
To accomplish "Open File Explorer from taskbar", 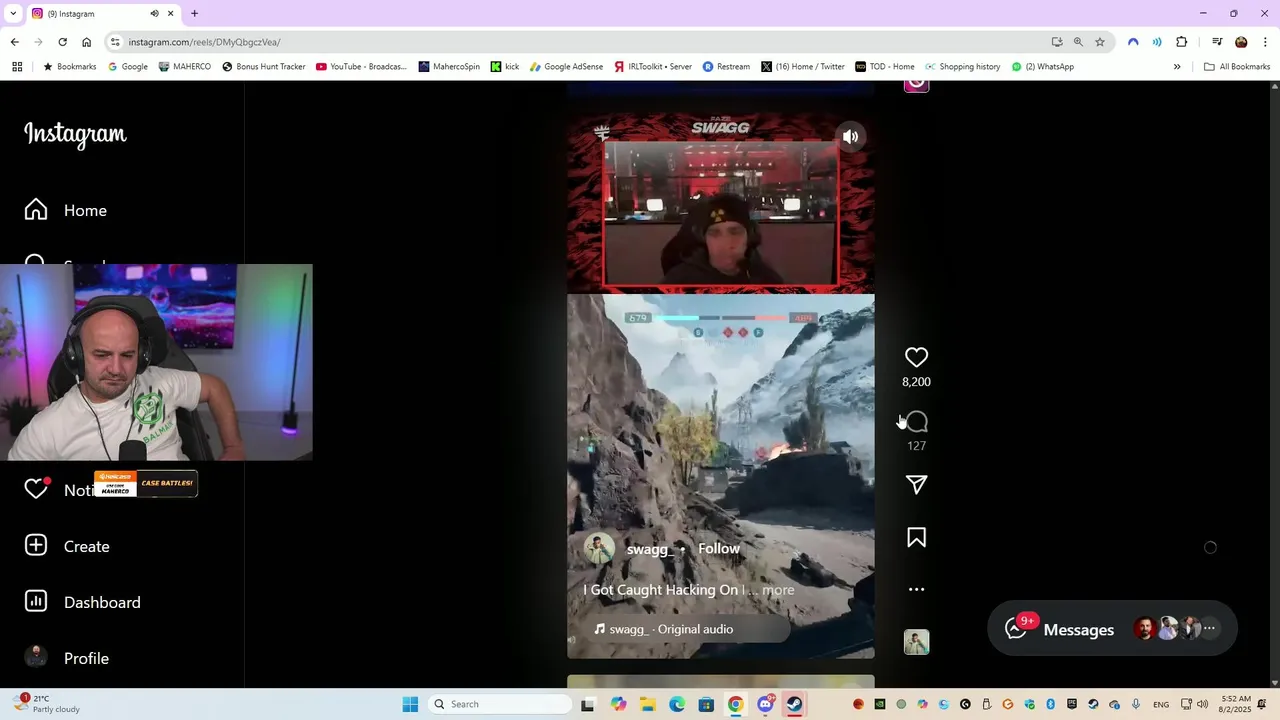I will click(647, 704).
